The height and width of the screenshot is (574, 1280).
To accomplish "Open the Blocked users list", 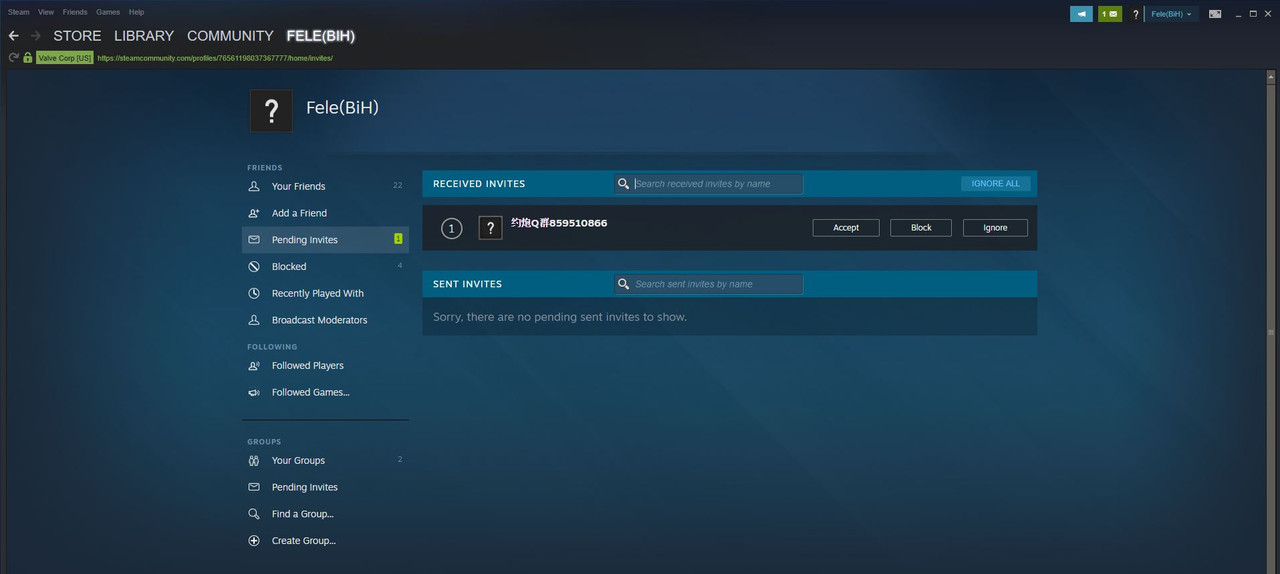I will (x=289, y=267).
